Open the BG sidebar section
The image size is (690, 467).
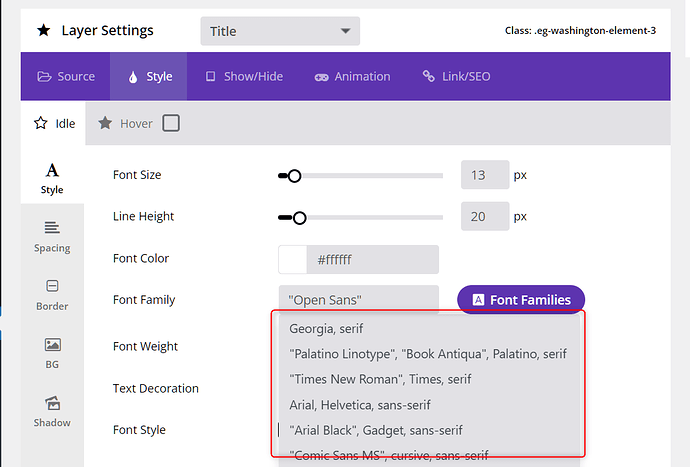[52, 352]
